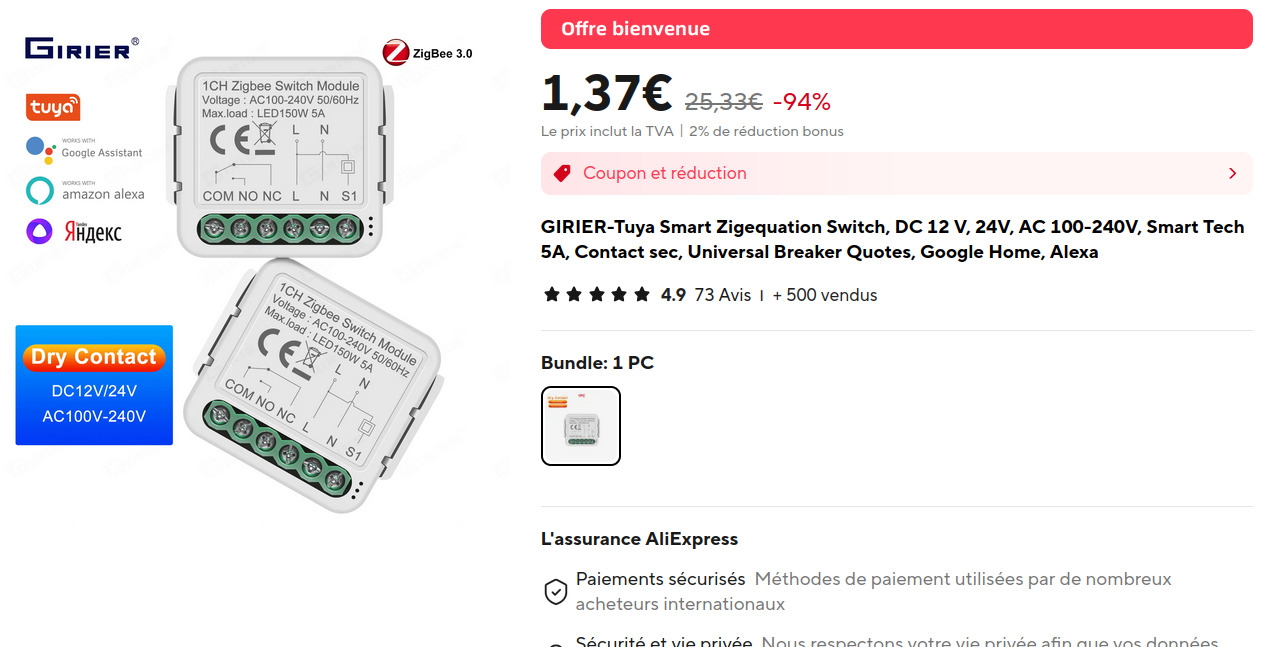This screenshot has height=647, width=1271.
Task: Open the Coupon et réduction section
Action: (x=897, y=173)
